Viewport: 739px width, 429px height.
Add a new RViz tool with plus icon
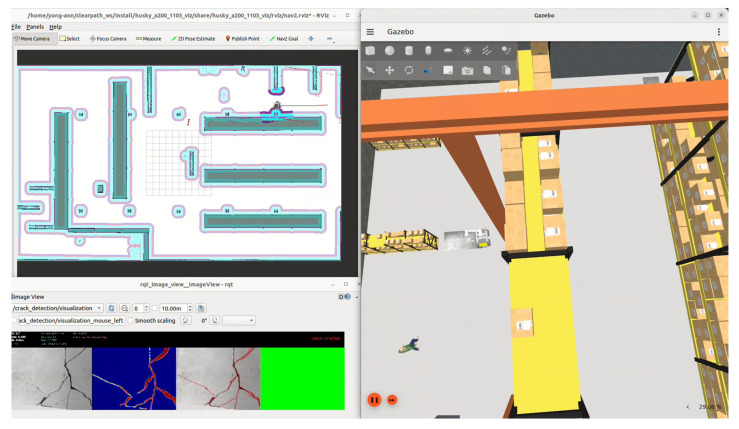[311, 39]
